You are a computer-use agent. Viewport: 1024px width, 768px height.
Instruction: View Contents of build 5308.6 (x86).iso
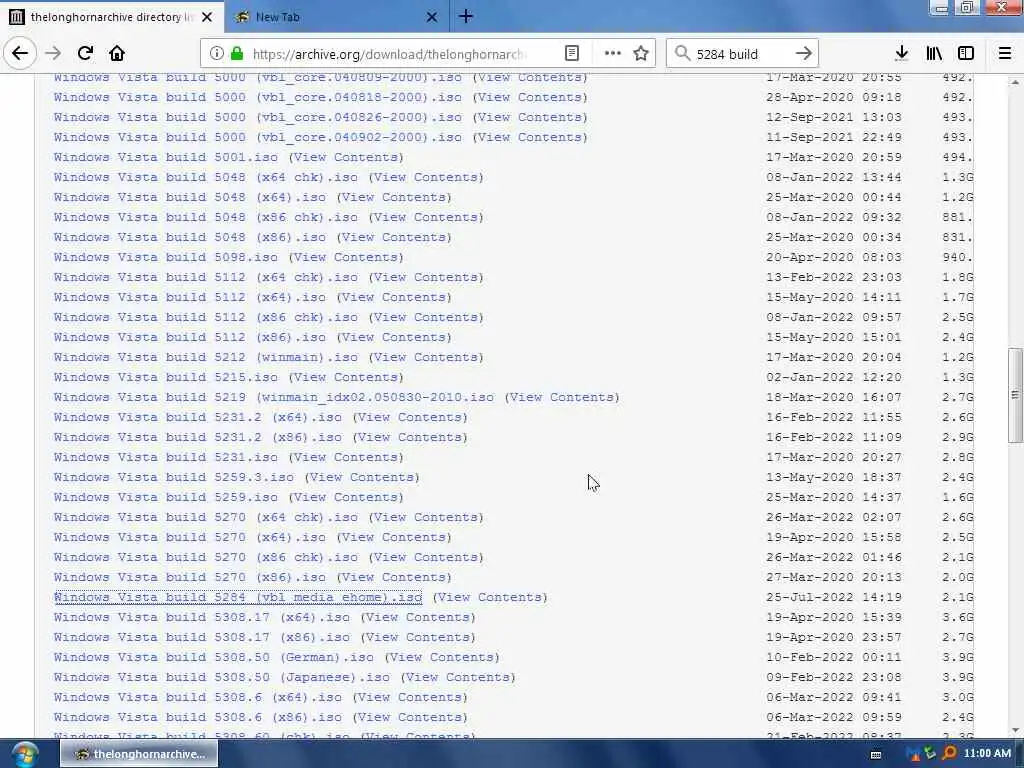[x=410, y=717]
